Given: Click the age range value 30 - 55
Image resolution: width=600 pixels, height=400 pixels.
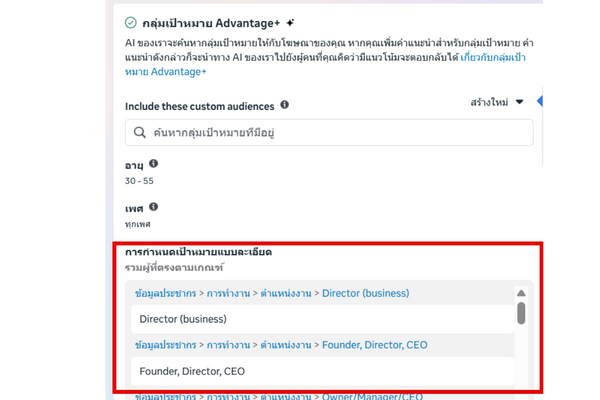Looking at the screenshot, I should click(x=141, y=180).
